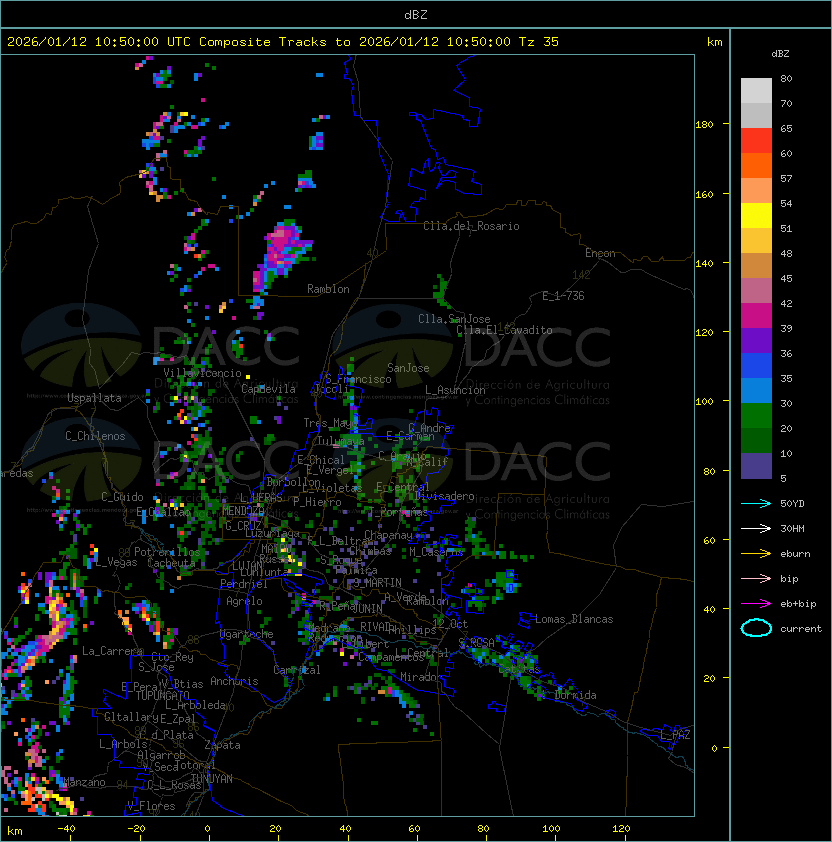Viewport: 832px width, 842px height.
Task: Click the pink bip arrow icon
Action: 756,578
